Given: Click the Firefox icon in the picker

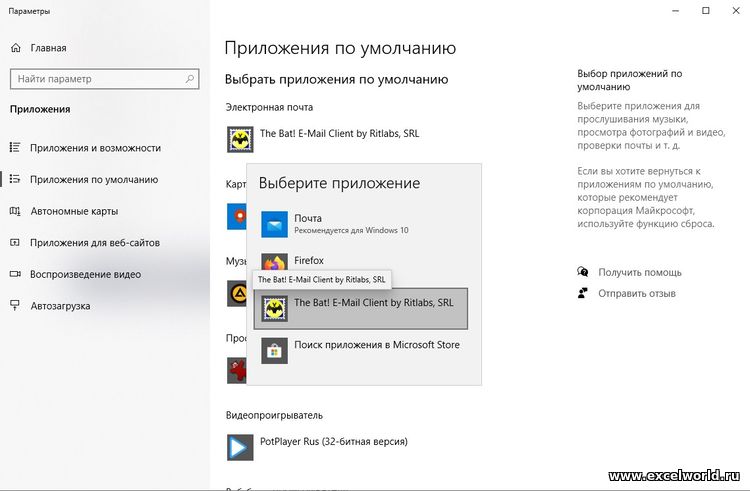Looking at the screenshot, I should pos(274,262).
